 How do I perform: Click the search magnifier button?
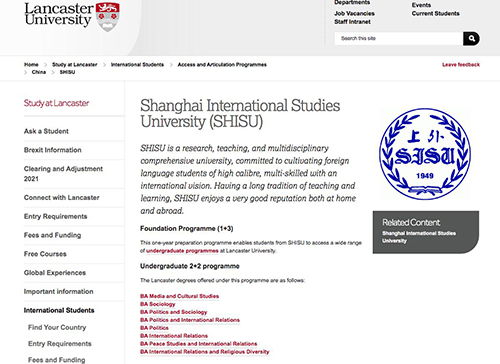[x=471, y=39]
